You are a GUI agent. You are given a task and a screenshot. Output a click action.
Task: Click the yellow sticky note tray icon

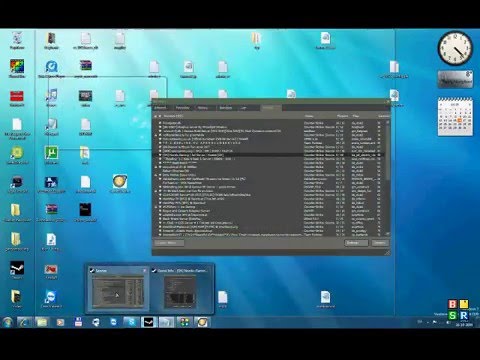(464, 304)
